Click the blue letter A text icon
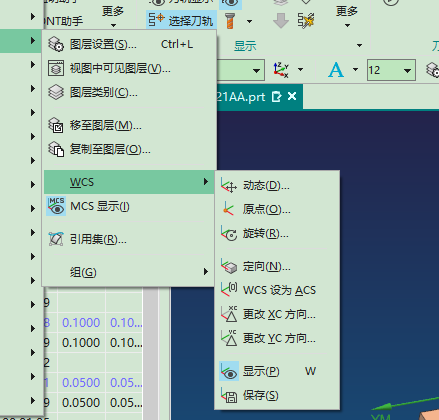The height and width of the screenshot is (420, 439). pos(336,70)
